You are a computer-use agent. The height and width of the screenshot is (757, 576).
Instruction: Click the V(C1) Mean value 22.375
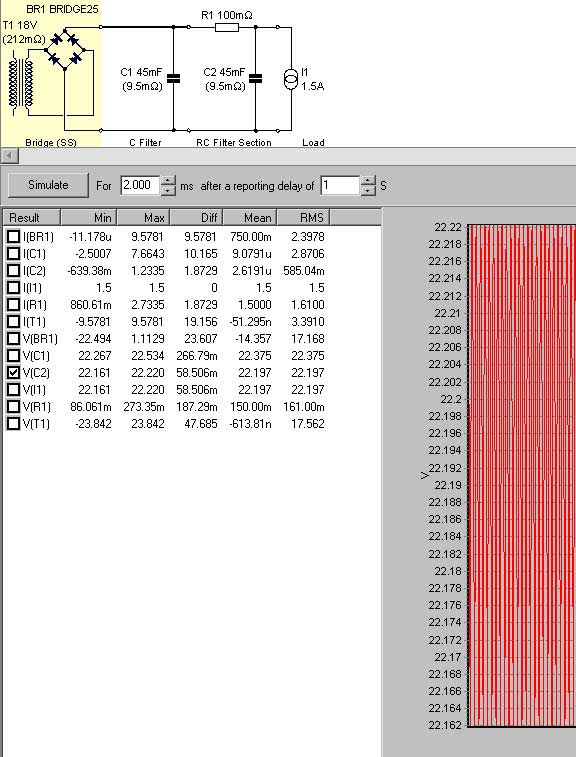[x=254, y=356]
